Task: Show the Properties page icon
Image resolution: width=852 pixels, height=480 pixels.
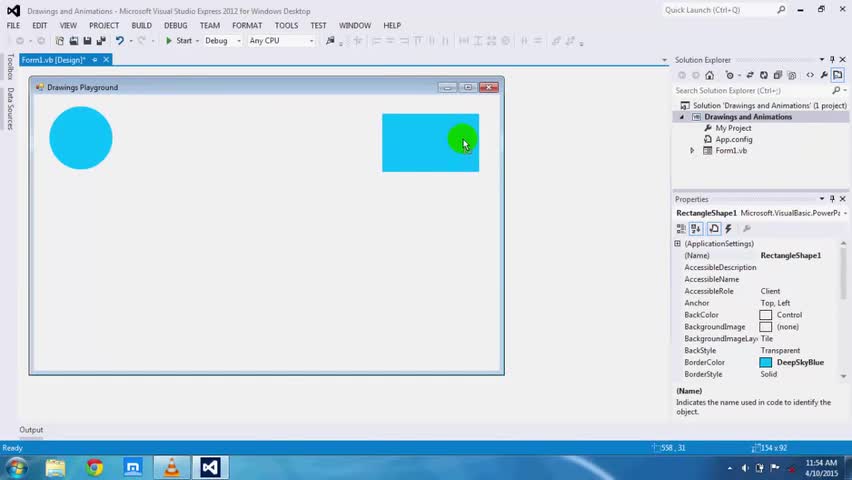Action: pyautogui.click(x=714, y=229)
